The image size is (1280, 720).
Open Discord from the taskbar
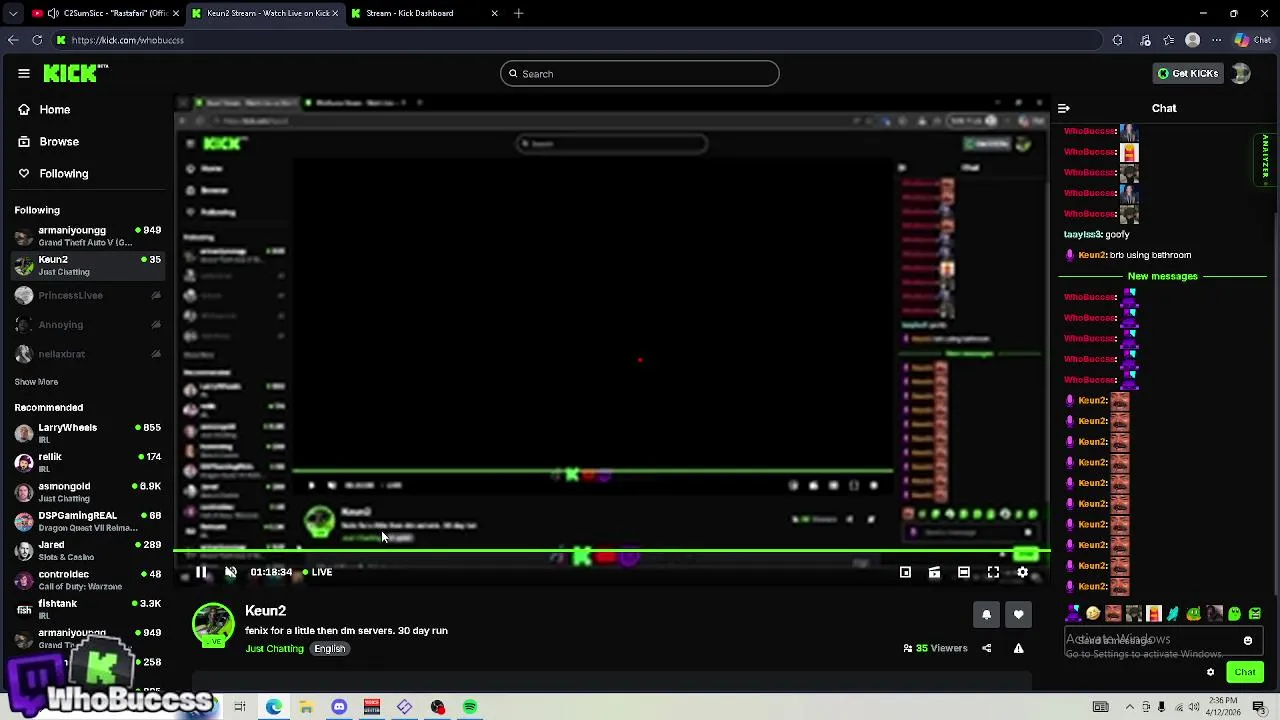coord(339,707)
